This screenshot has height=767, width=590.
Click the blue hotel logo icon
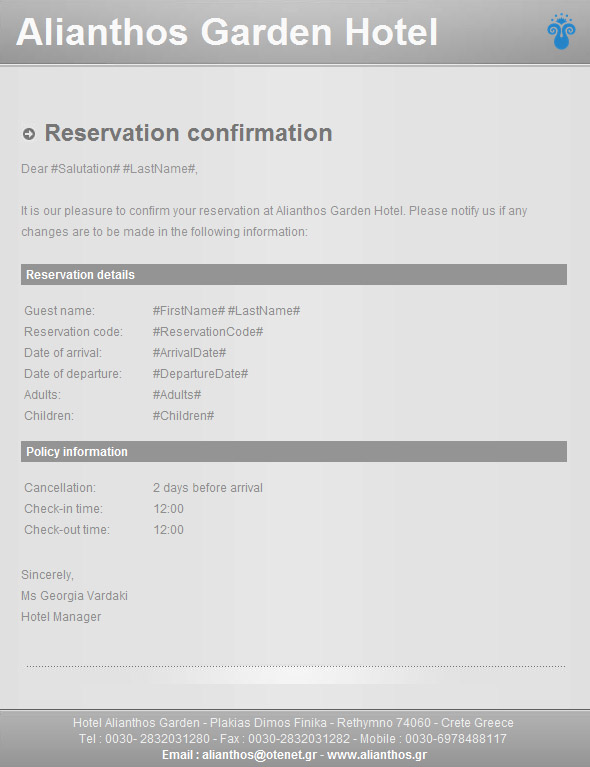(561, 31)
